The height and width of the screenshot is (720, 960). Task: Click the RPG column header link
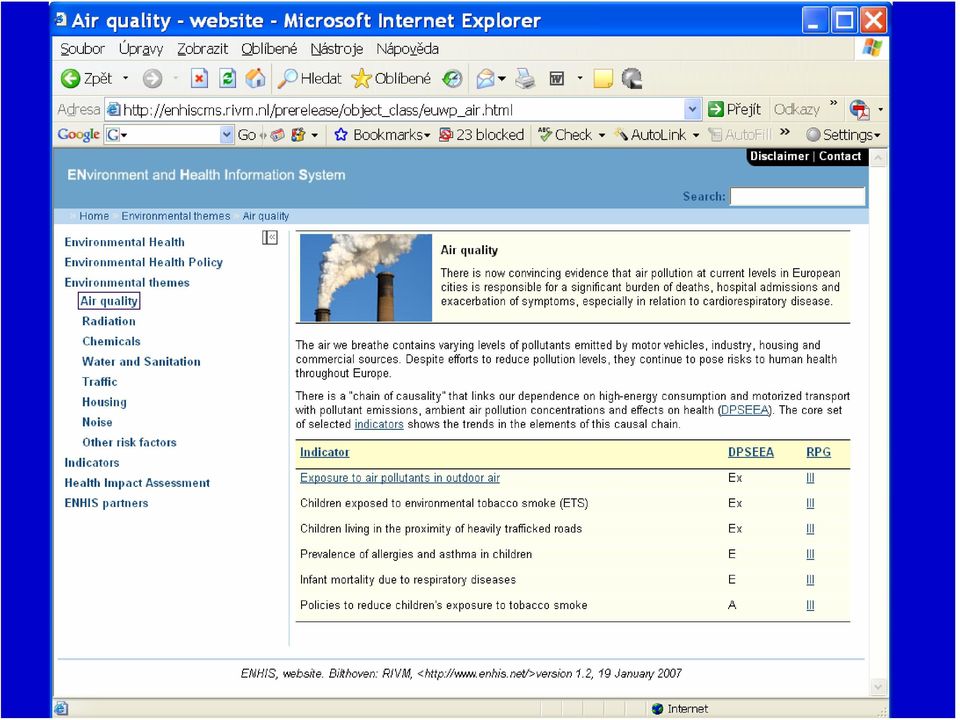[819, 452]
